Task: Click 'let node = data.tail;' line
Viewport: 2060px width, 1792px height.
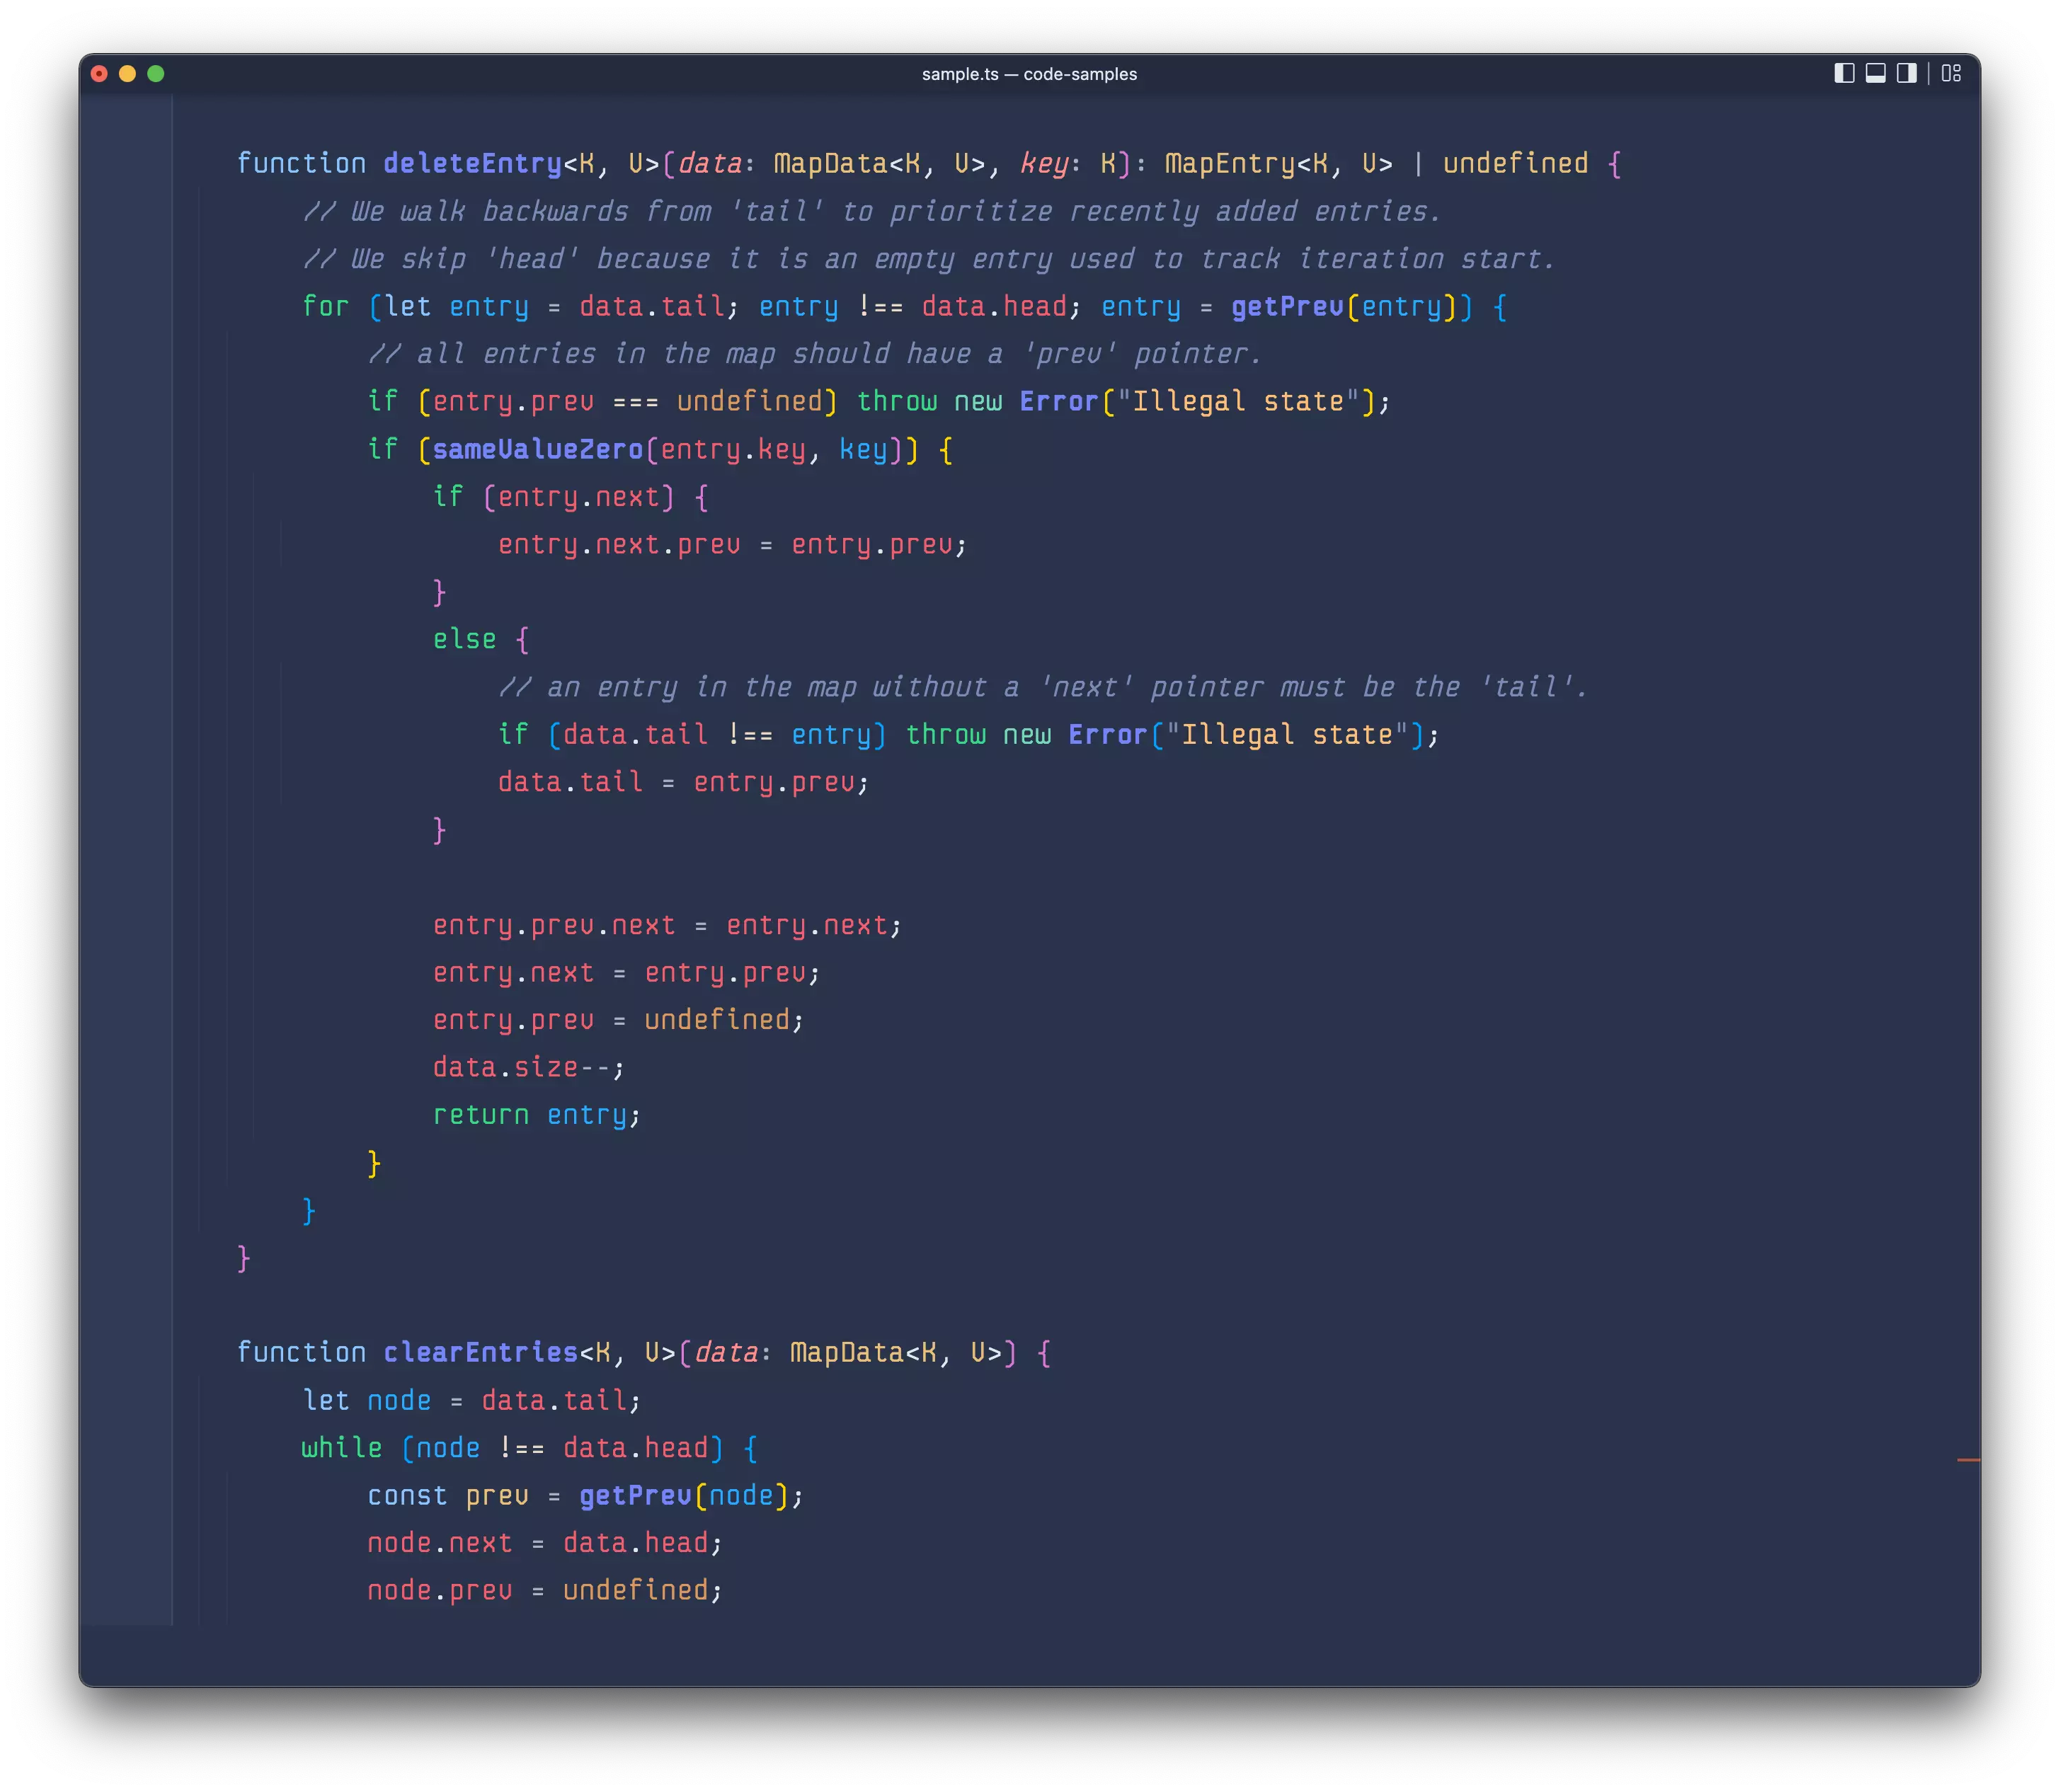Action: [471, 1400]
